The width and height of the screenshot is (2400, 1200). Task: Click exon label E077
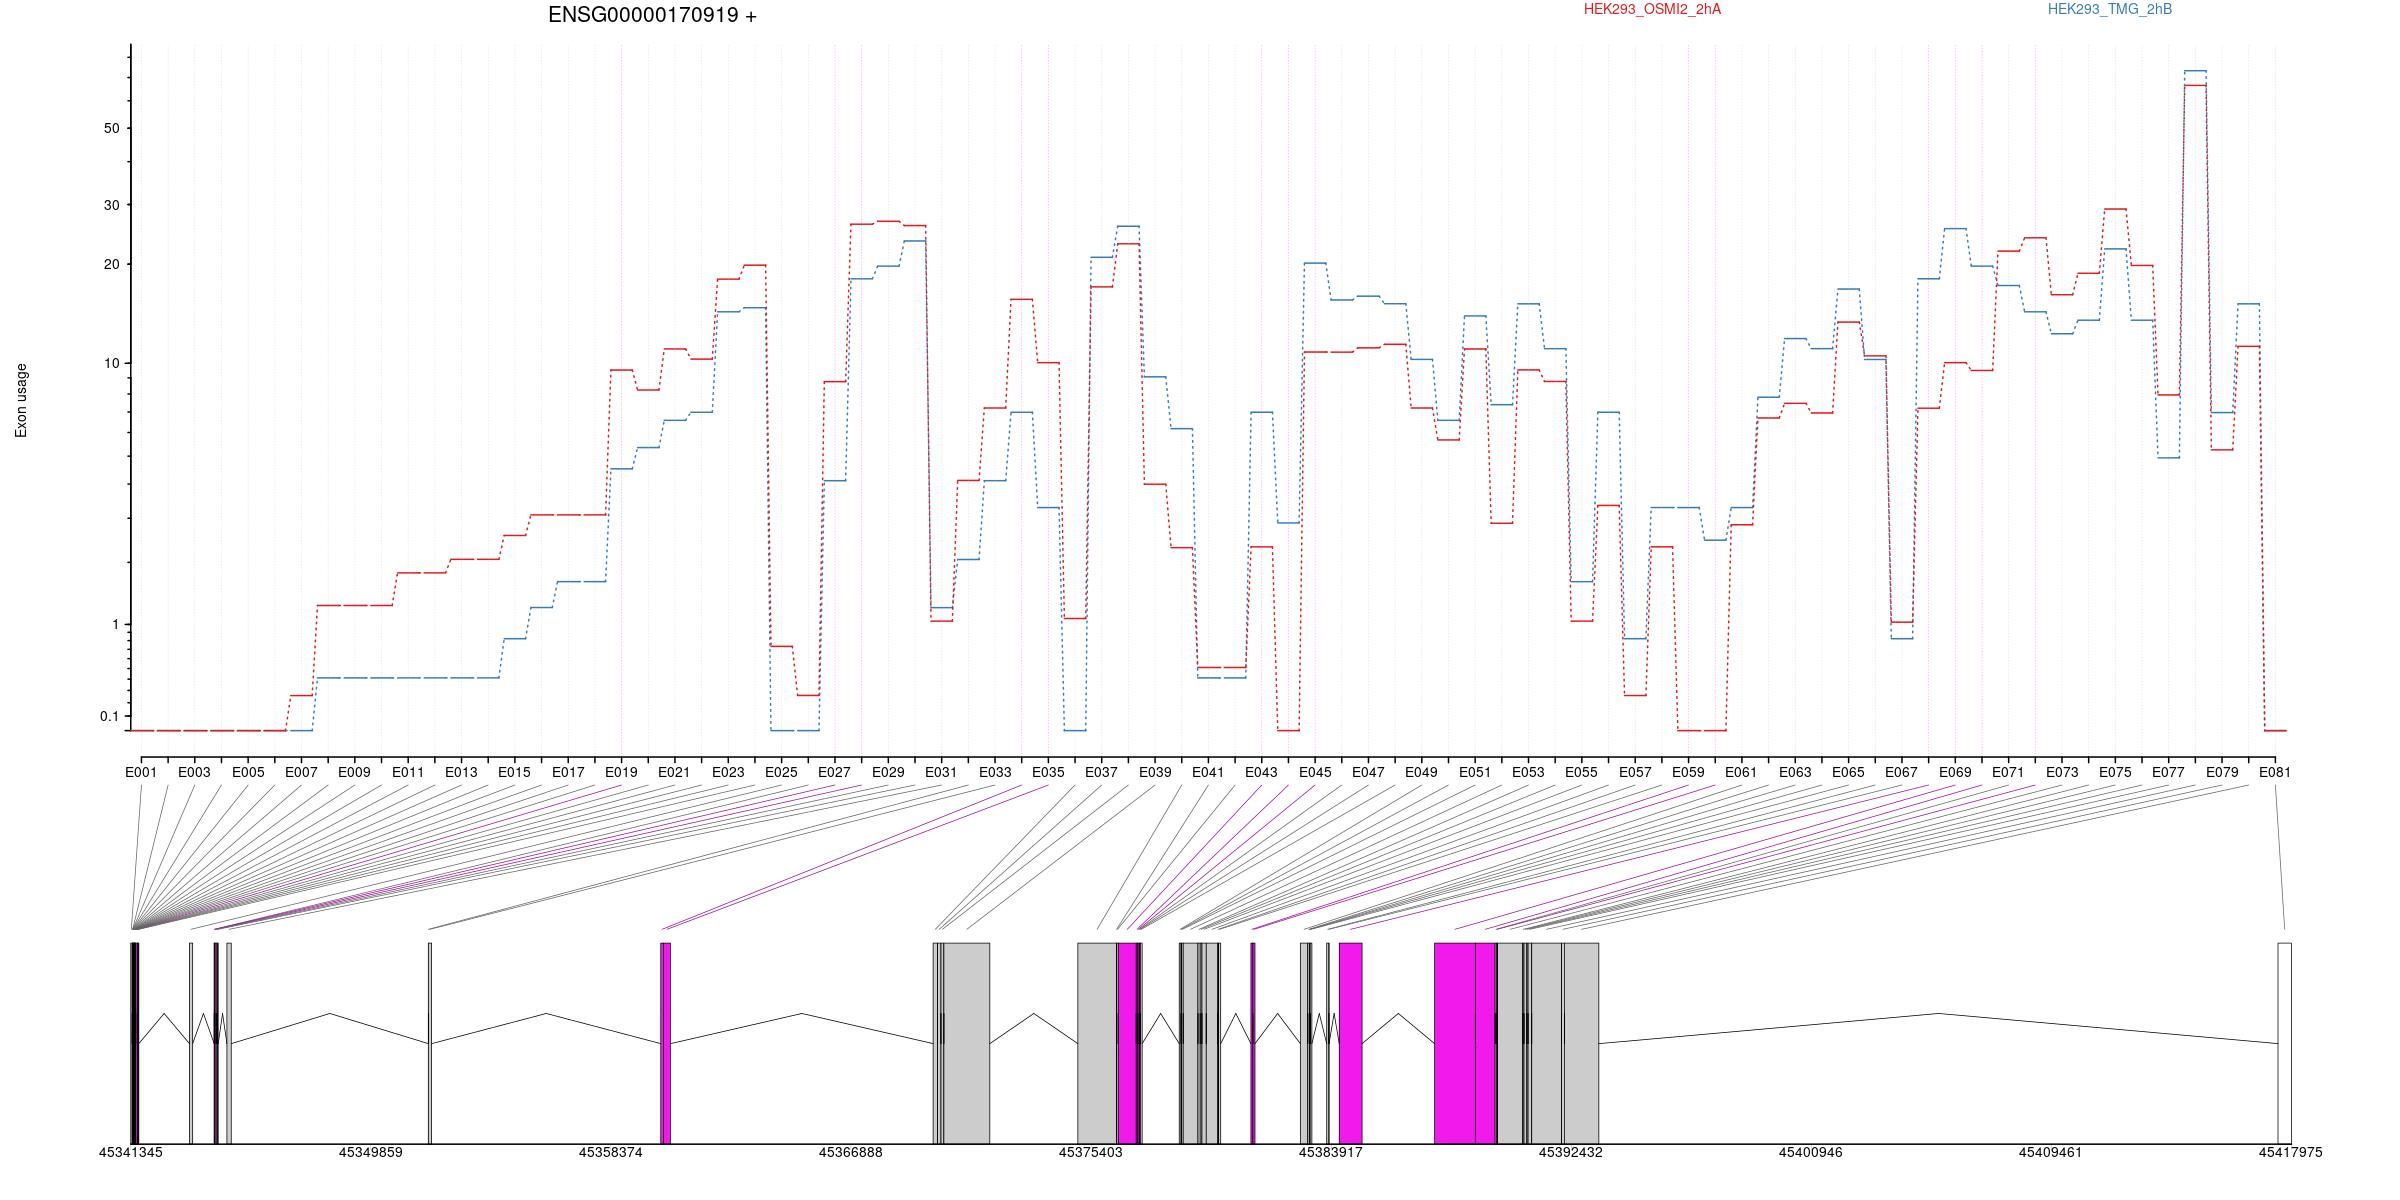tap(2168, 772)
